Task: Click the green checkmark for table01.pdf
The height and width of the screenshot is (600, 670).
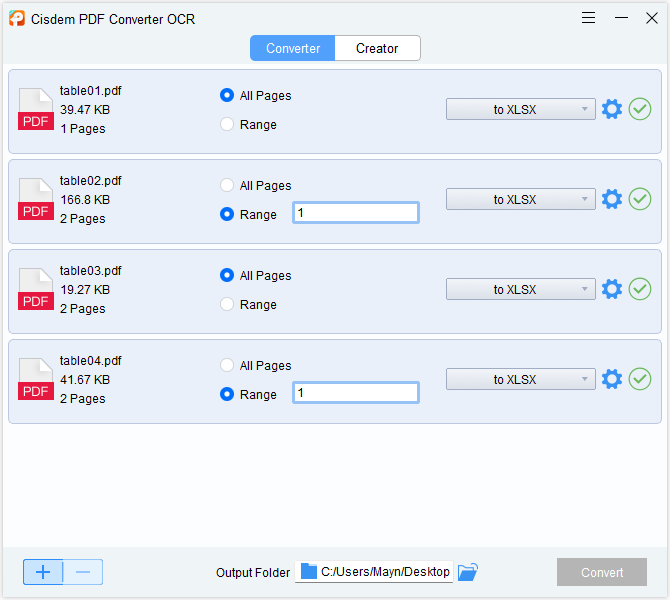Action: [x=640, y=109]
